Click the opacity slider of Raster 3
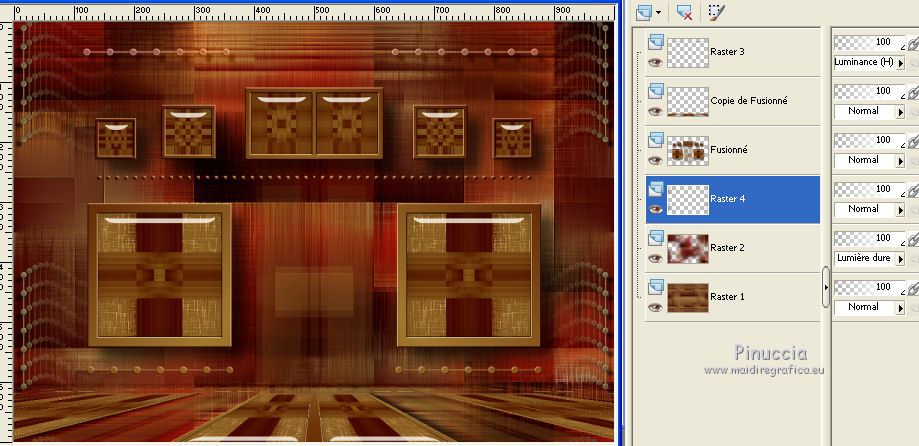The width and height of the screenshot is (919, 446). [870, 42]
